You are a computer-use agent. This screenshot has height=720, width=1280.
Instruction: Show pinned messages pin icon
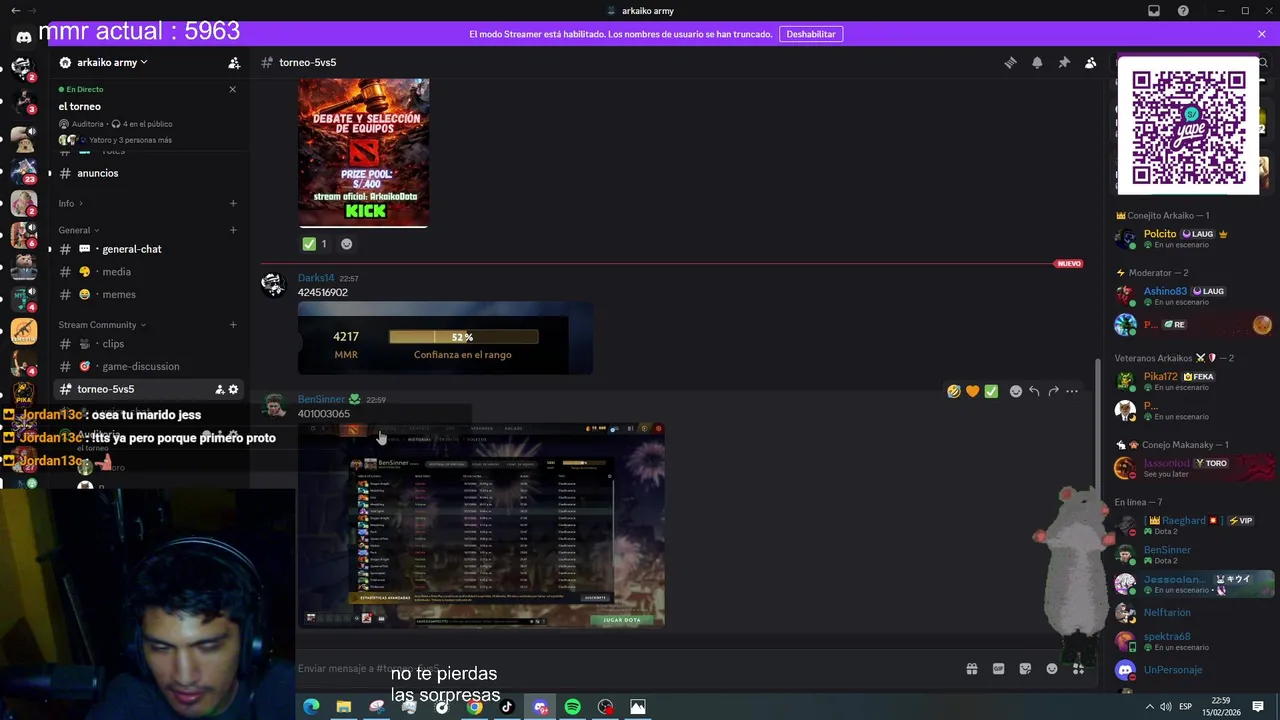1064,62
